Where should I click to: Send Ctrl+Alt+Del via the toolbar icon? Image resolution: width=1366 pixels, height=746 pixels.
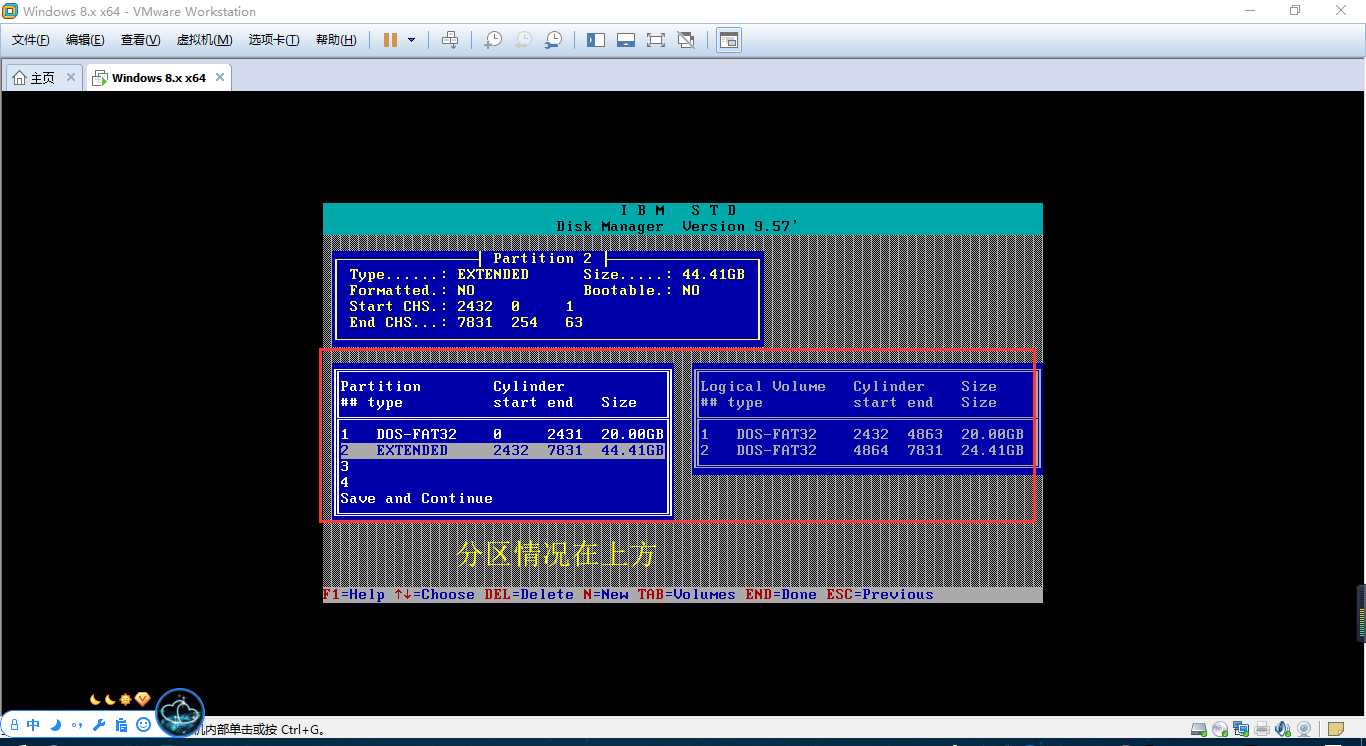tap(450, 40)
